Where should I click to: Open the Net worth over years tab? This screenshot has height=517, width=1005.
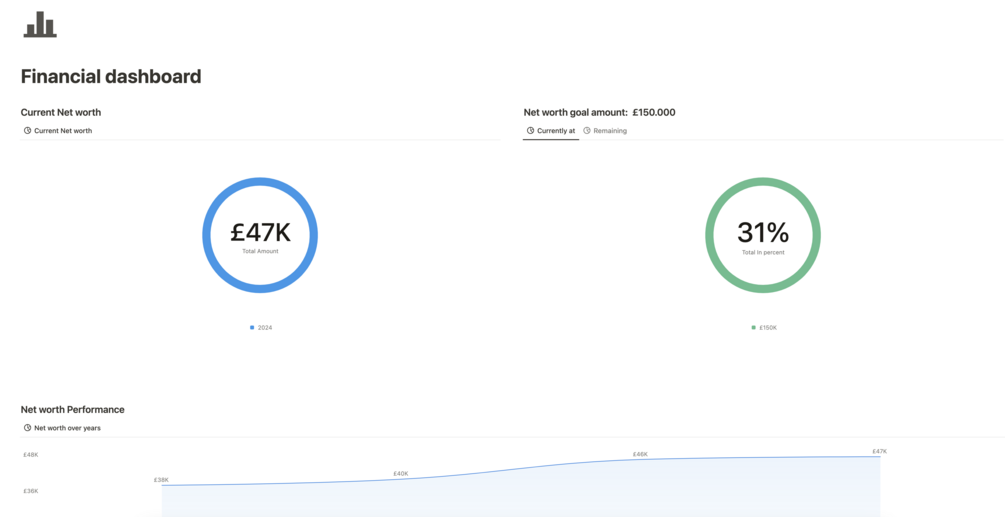(x=62, y=428)
